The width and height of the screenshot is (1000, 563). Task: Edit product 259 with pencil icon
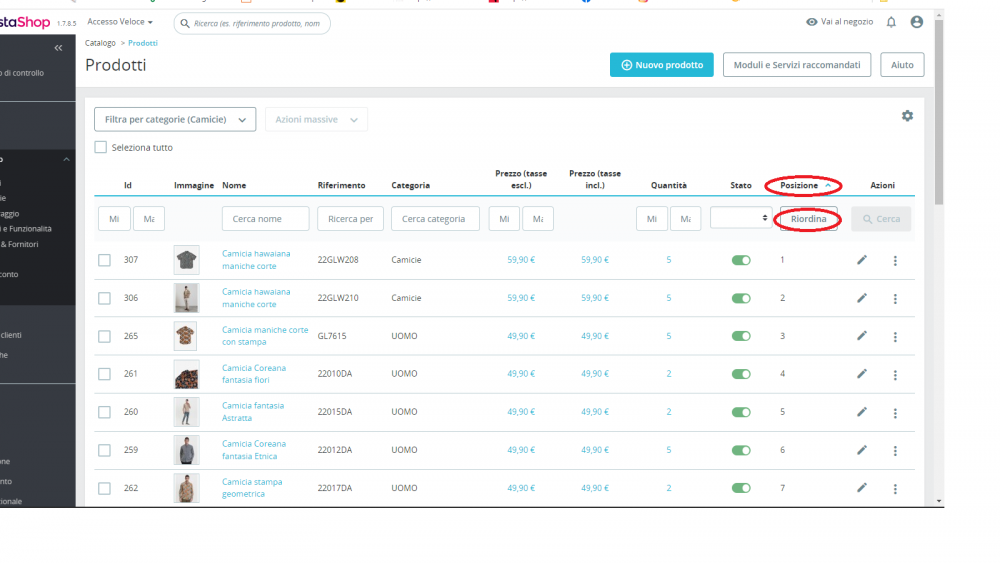tap(862, 450)
